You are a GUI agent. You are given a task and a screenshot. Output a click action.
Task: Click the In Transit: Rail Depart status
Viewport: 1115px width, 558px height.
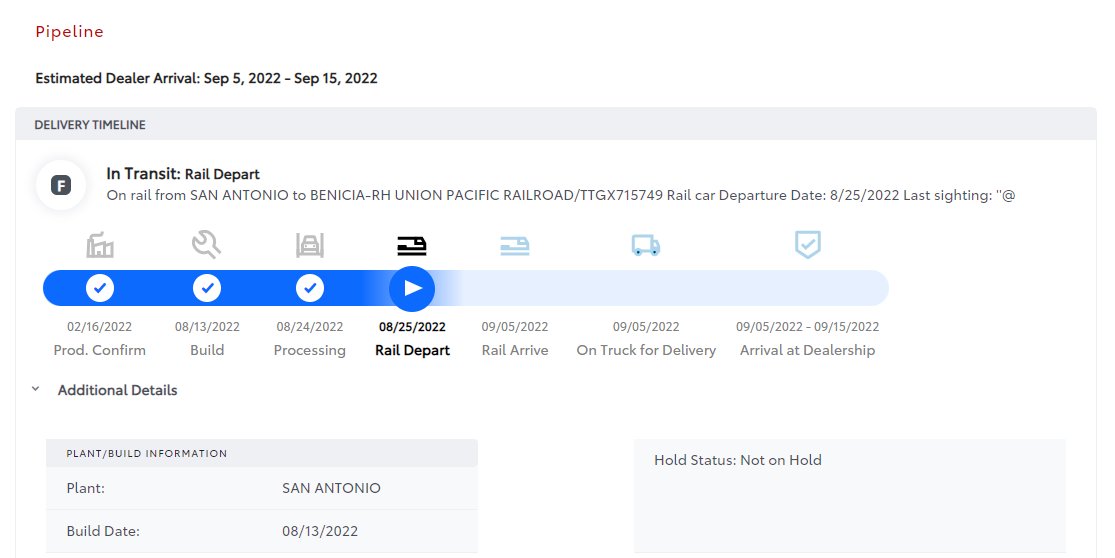pos(183,173)
